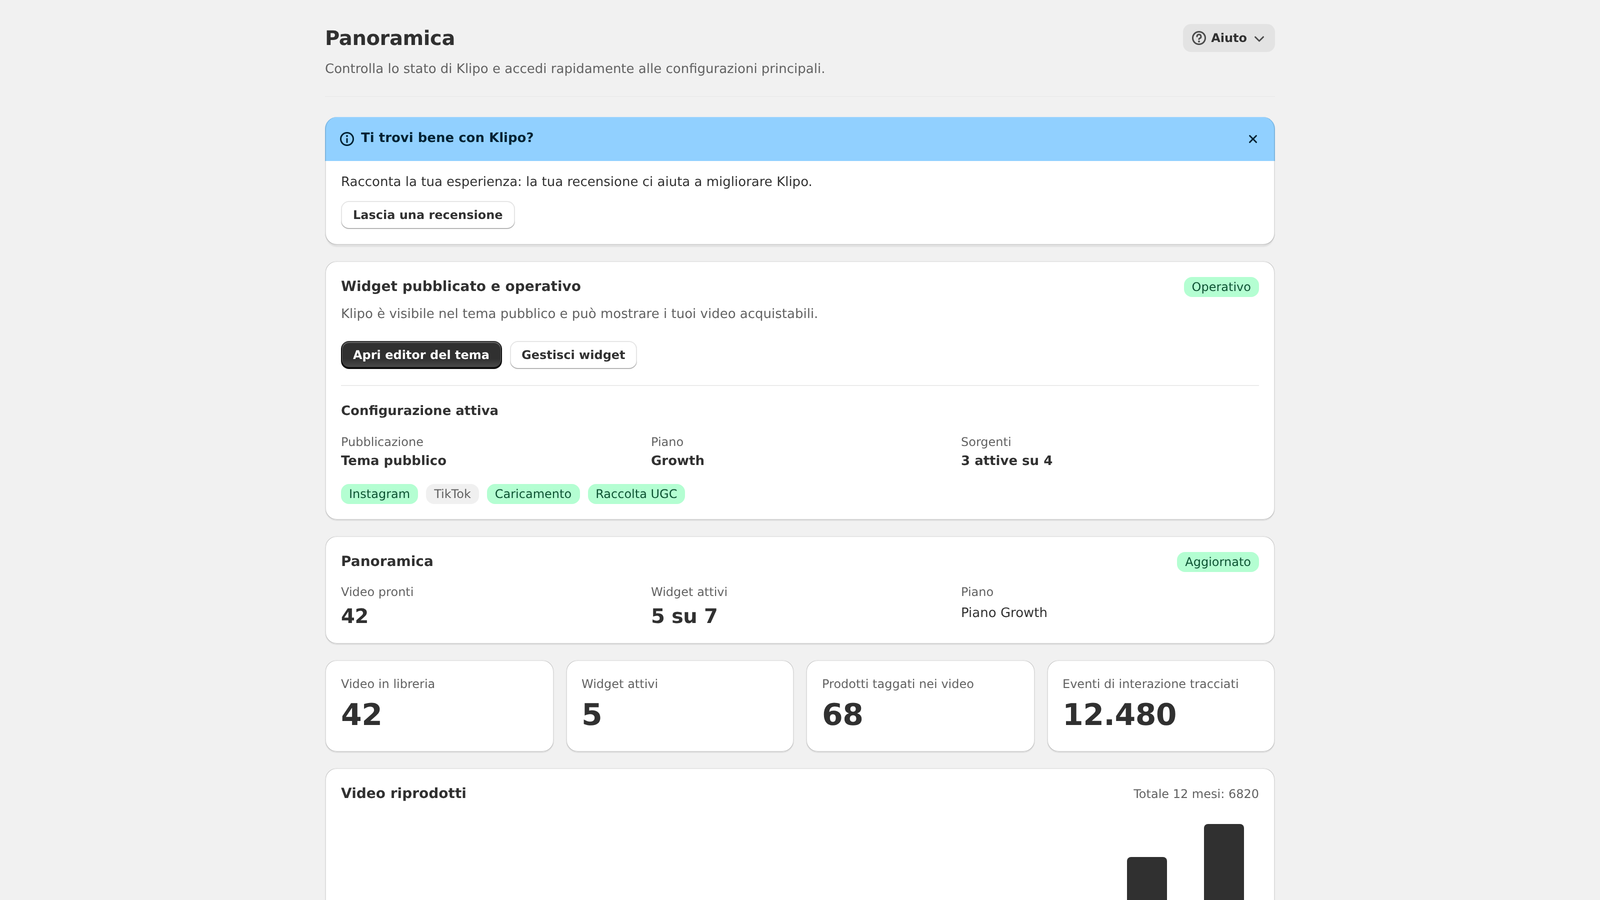Click the Lascia una recensione button

[428, 215]
